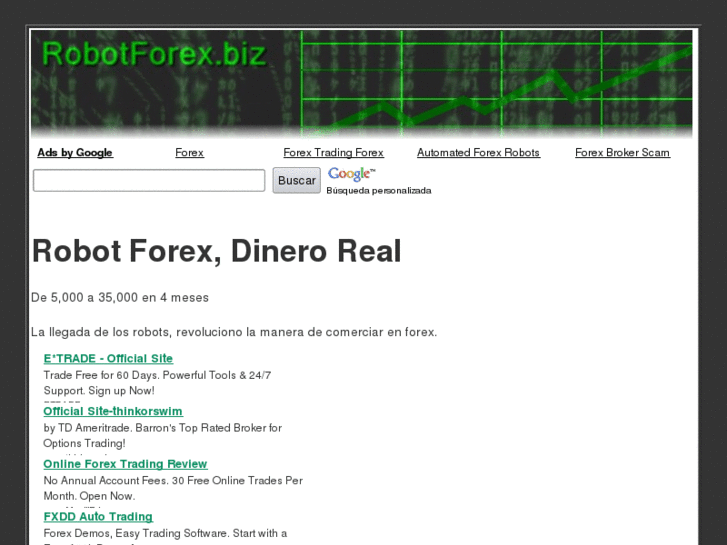Click the Trade Free for 60 Days text
727x545 pixels.
(x=157, y=383)
